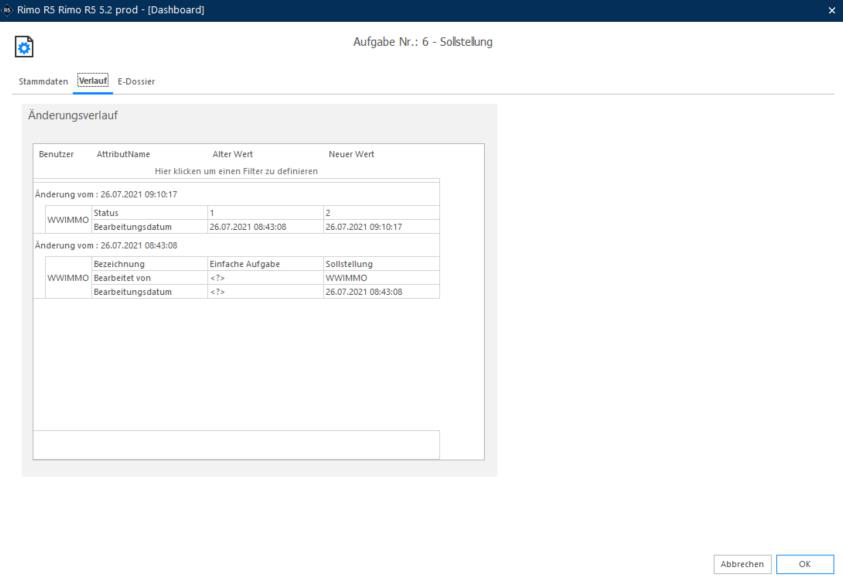
Task: Click the task document gear icon
Action: click(x=24, y=47)
